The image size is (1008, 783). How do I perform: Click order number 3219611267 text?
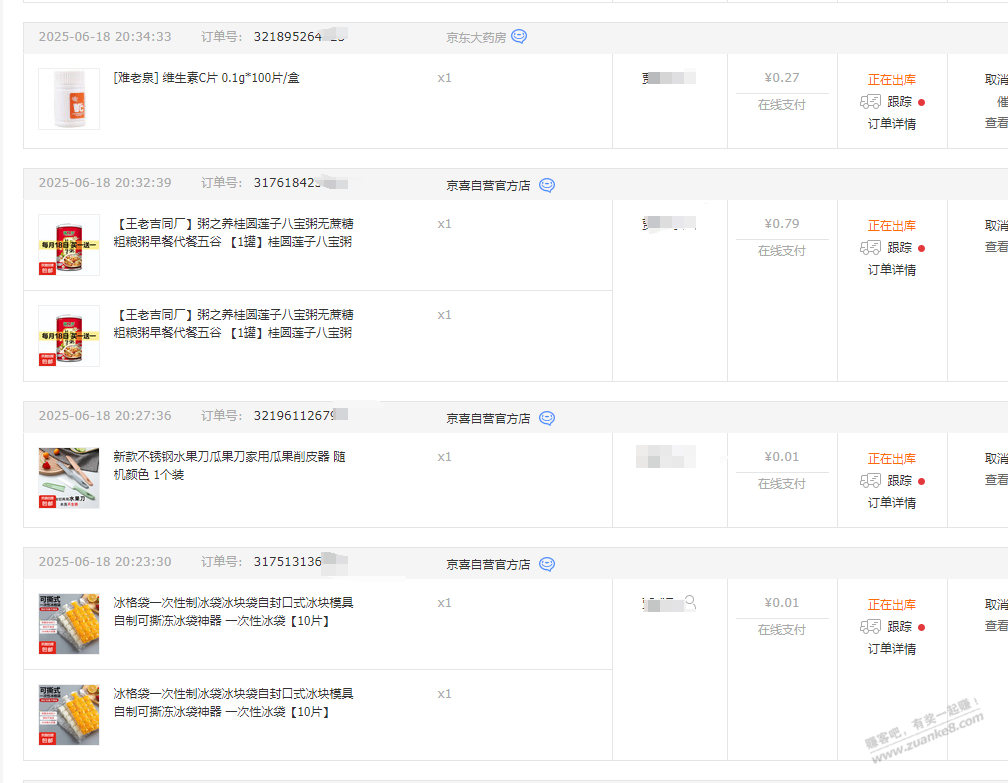[294, 415]
